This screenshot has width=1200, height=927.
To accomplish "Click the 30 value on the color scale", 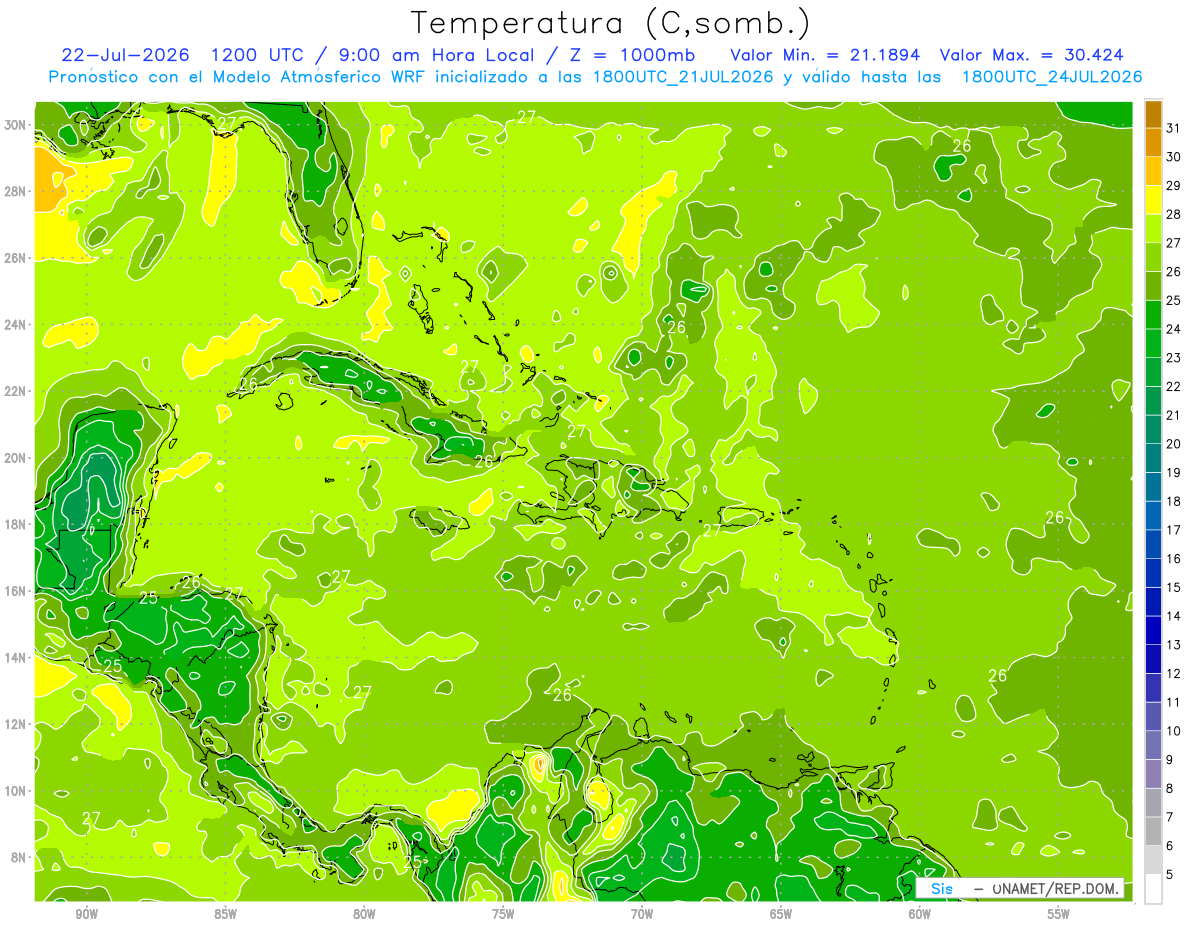I will tap(1174, 157).
